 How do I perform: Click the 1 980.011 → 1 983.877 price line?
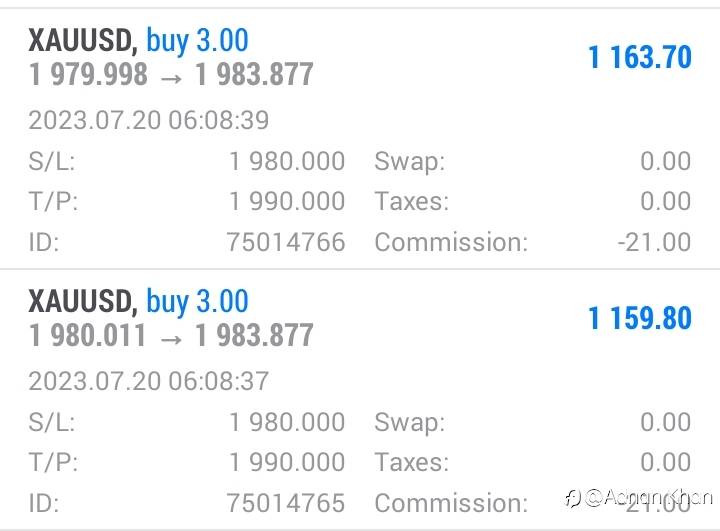pos(171,335)
